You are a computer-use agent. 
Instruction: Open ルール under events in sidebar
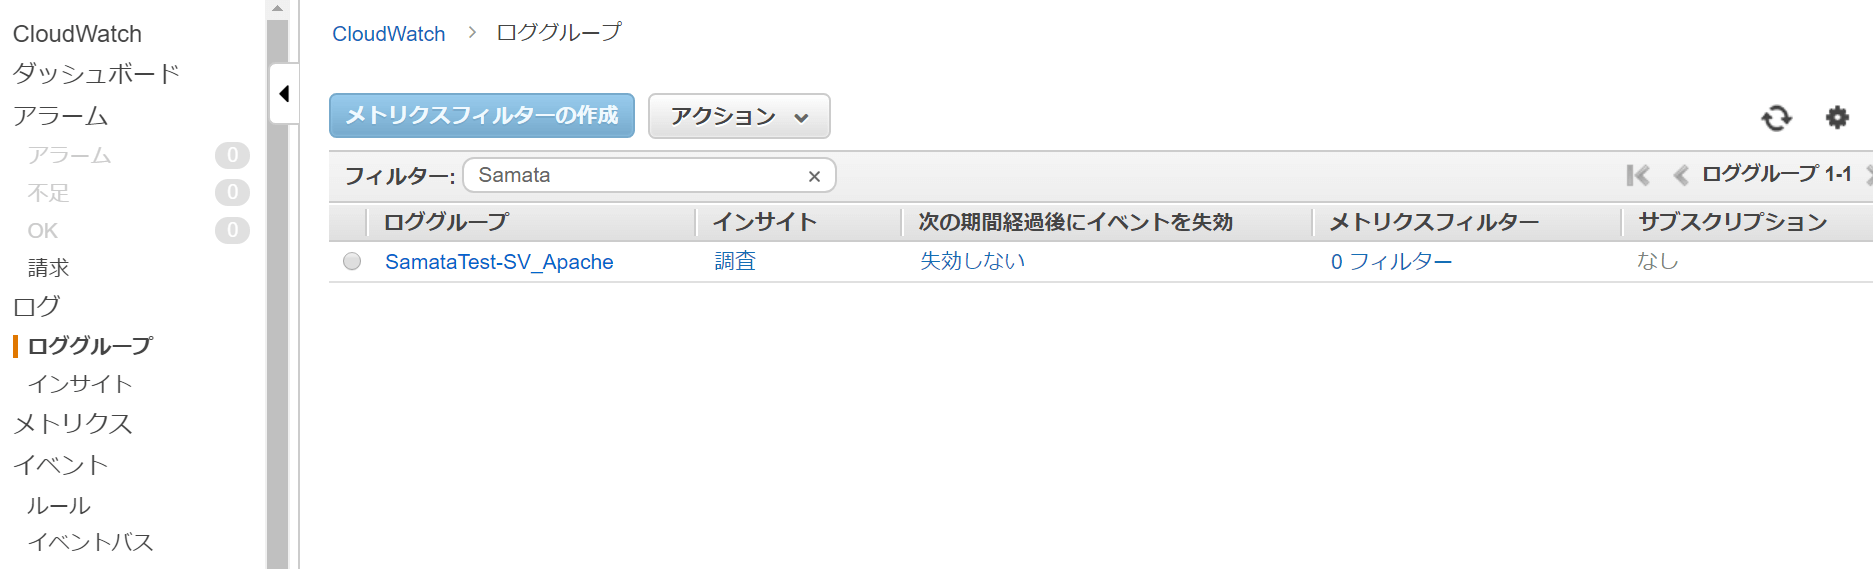59,506
